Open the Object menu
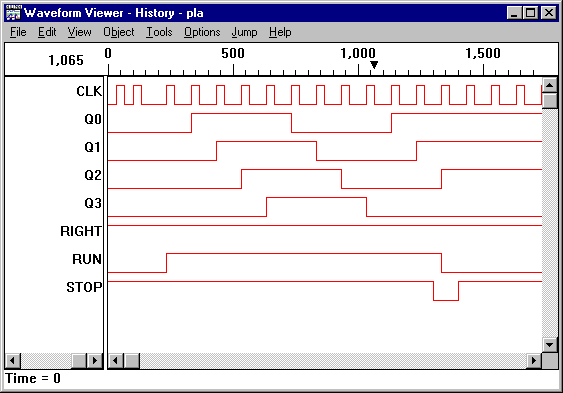The width and height of the screenshot is (563, 393). pyautogui.click(x=118, y=32)
